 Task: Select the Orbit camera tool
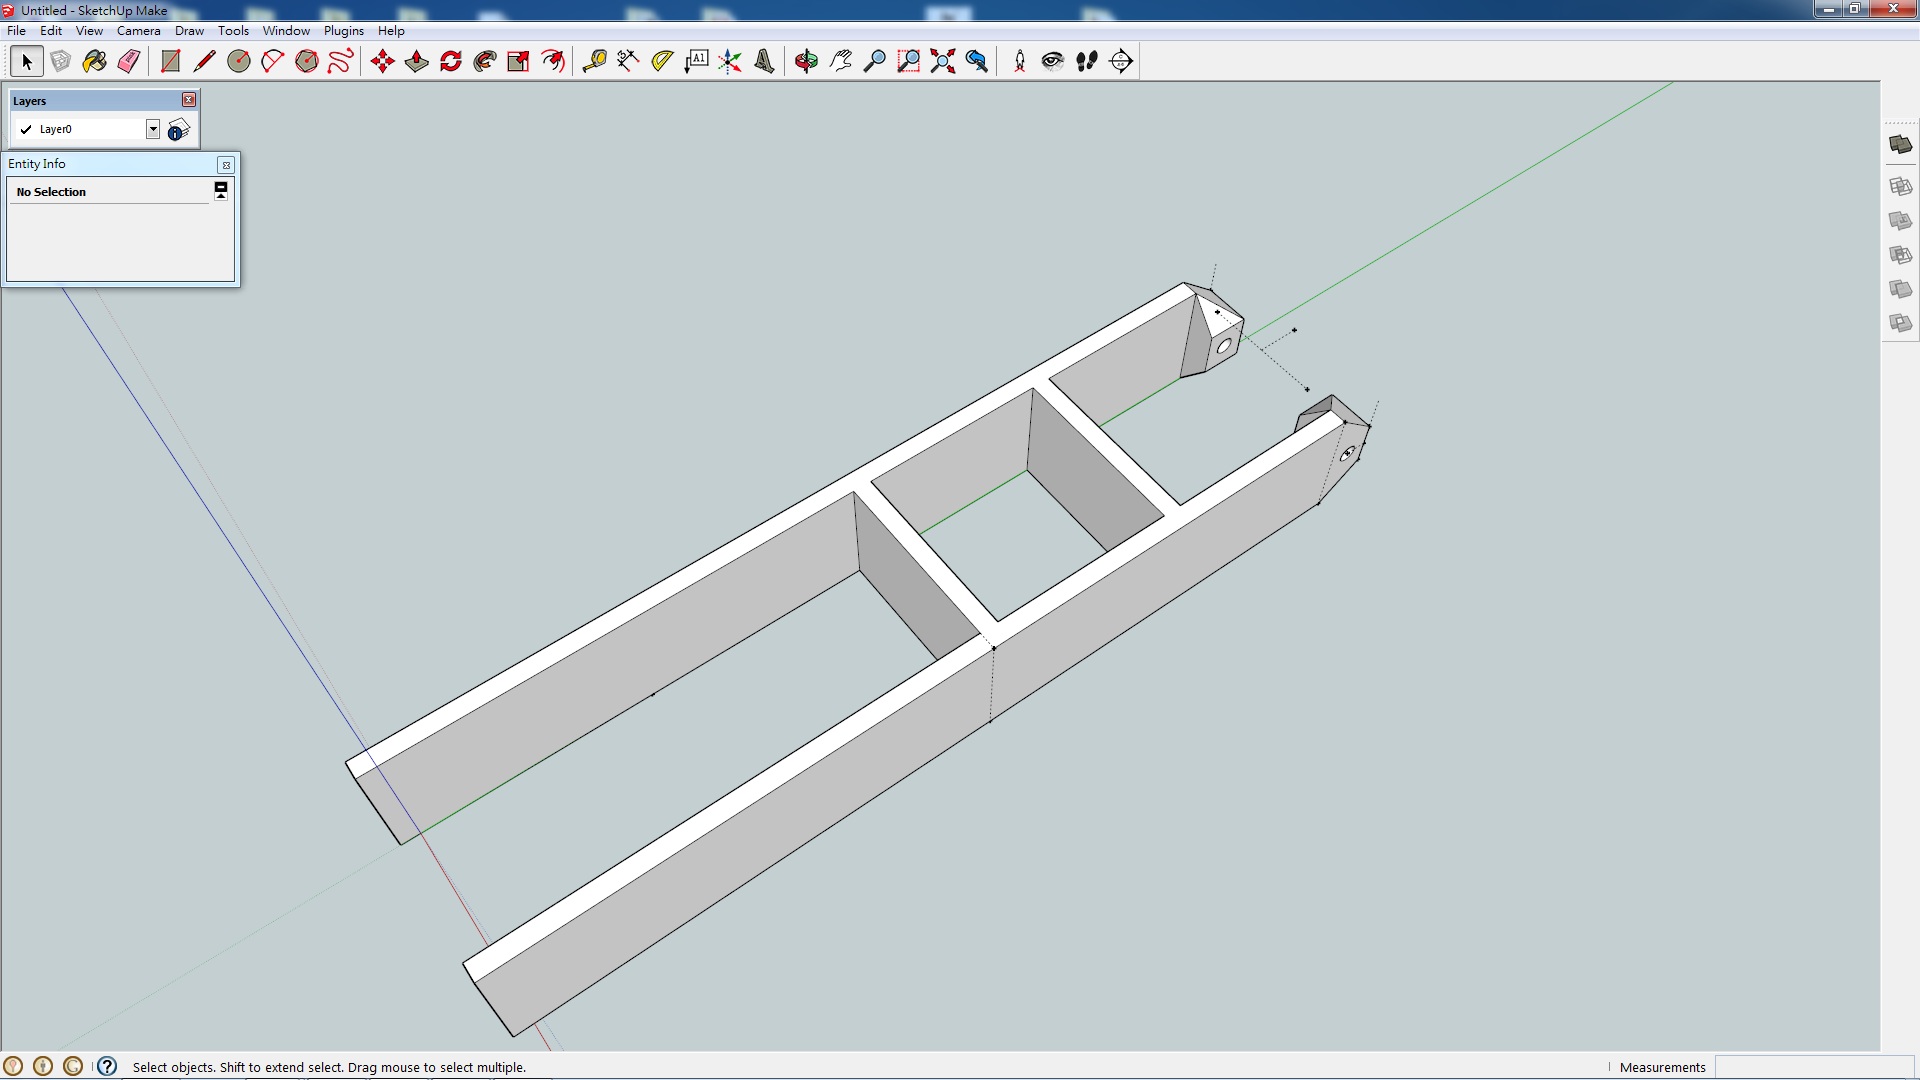(x=806, y=62)
